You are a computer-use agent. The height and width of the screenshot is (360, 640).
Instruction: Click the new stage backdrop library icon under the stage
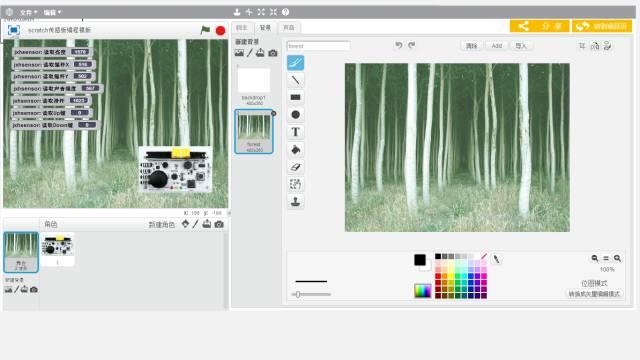(x=8, y=289)
